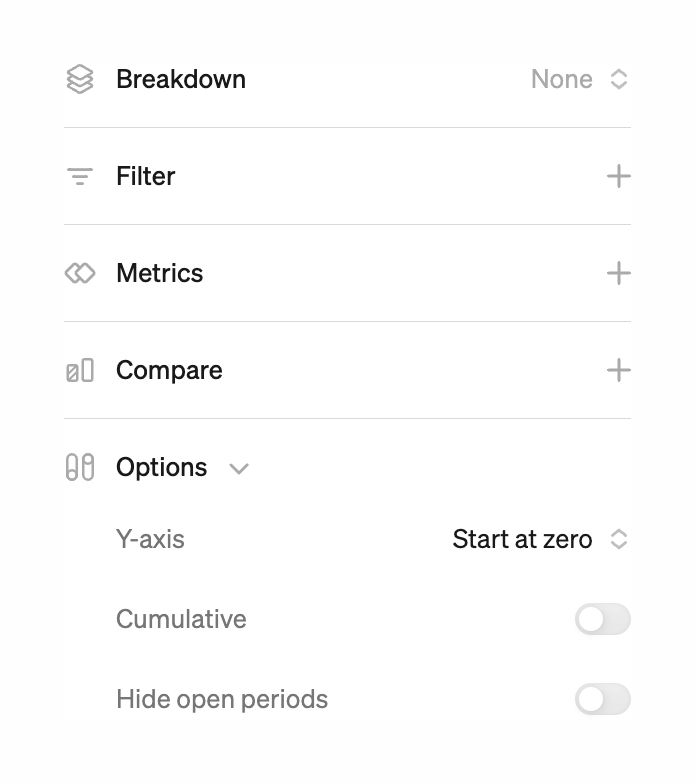
Task: Add a comparison with the plus icon
Action: click(618, 371)
